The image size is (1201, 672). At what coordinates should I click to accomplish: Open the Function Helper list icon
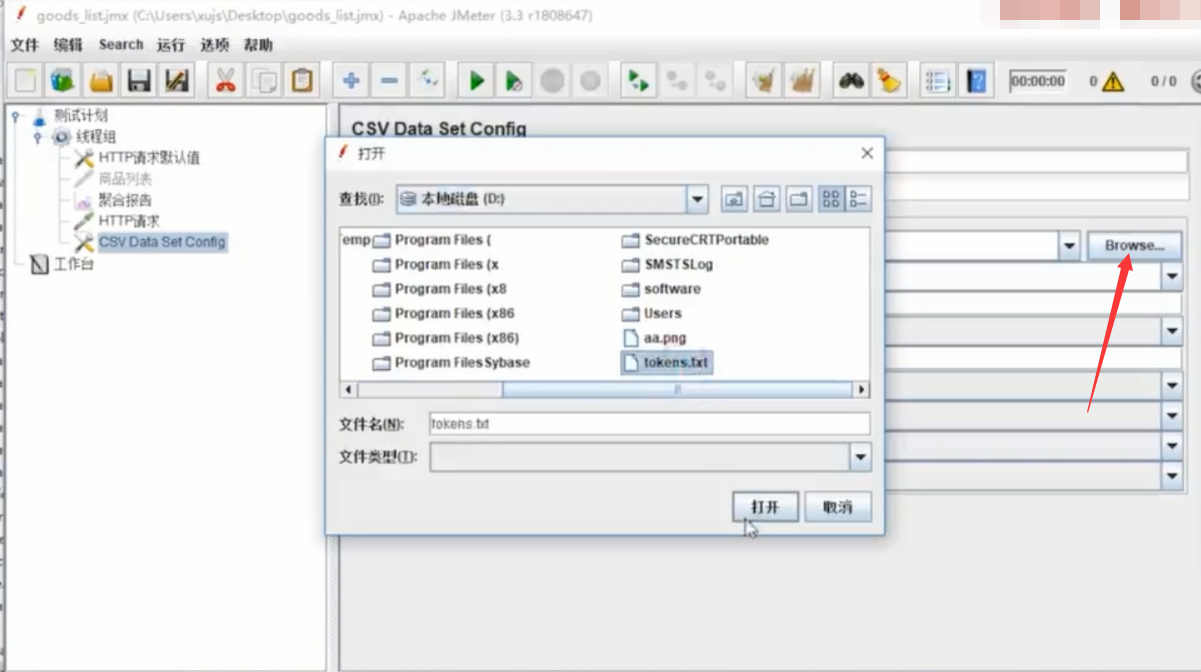click(x=938, y=81)
